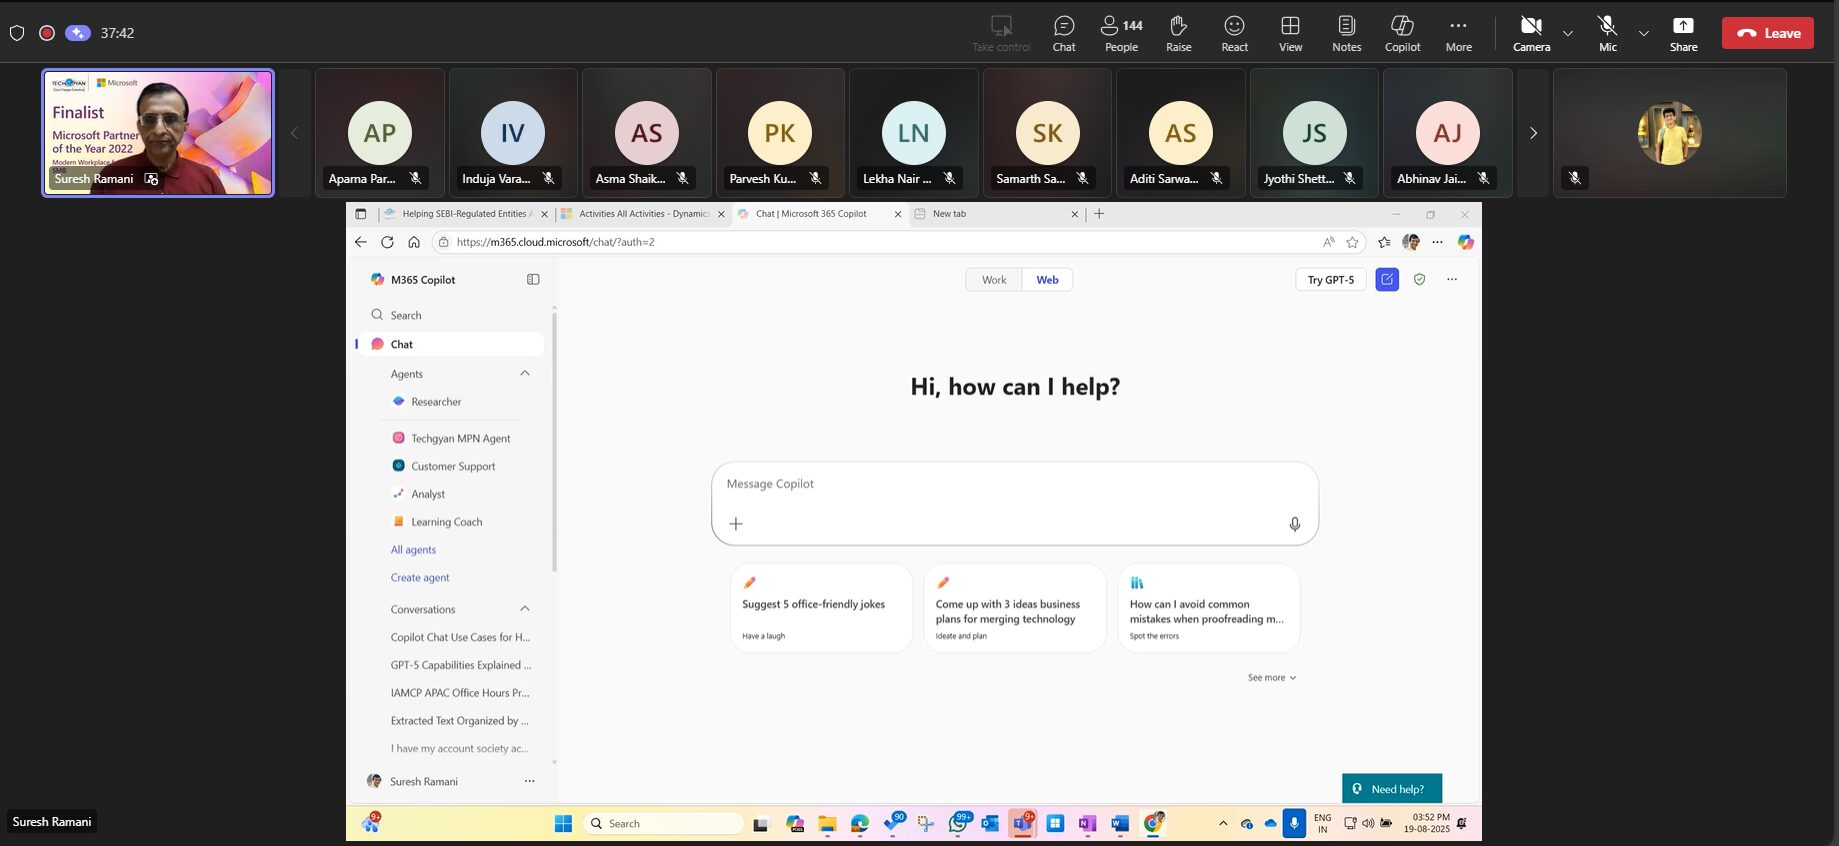Turn on the Camera
1839x846 pixels.
point(1530,33)
